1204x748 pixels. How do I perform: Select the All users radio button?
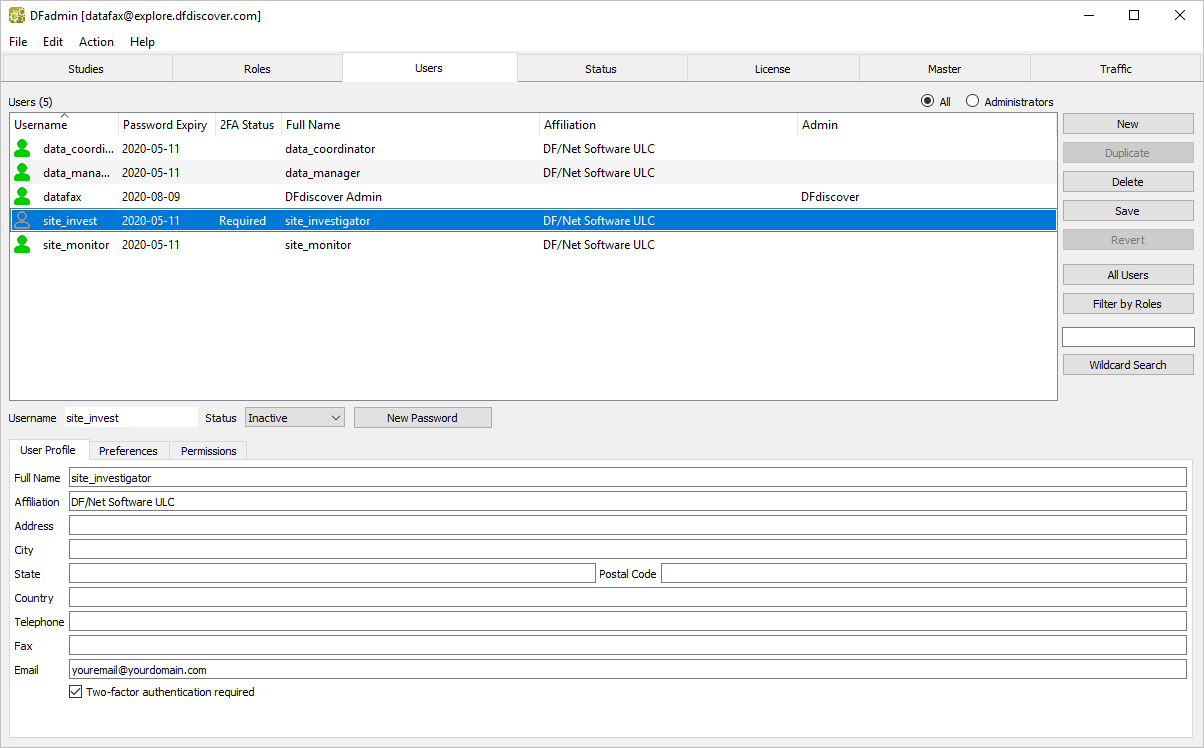tap(927, 102)
